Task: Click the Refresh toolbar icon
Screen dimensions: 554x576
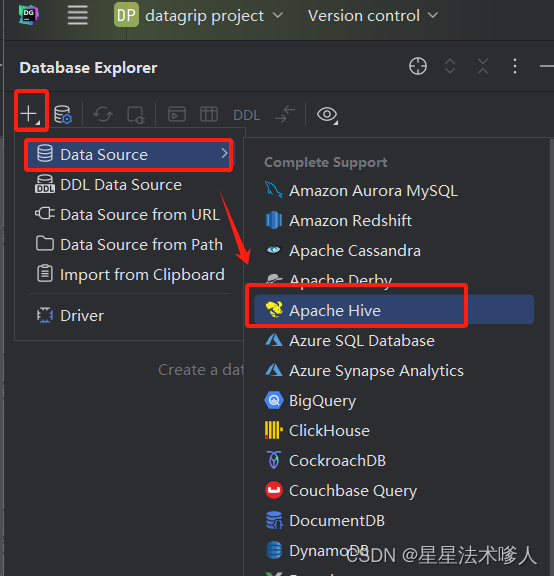Action: click(x=103, y=114)
